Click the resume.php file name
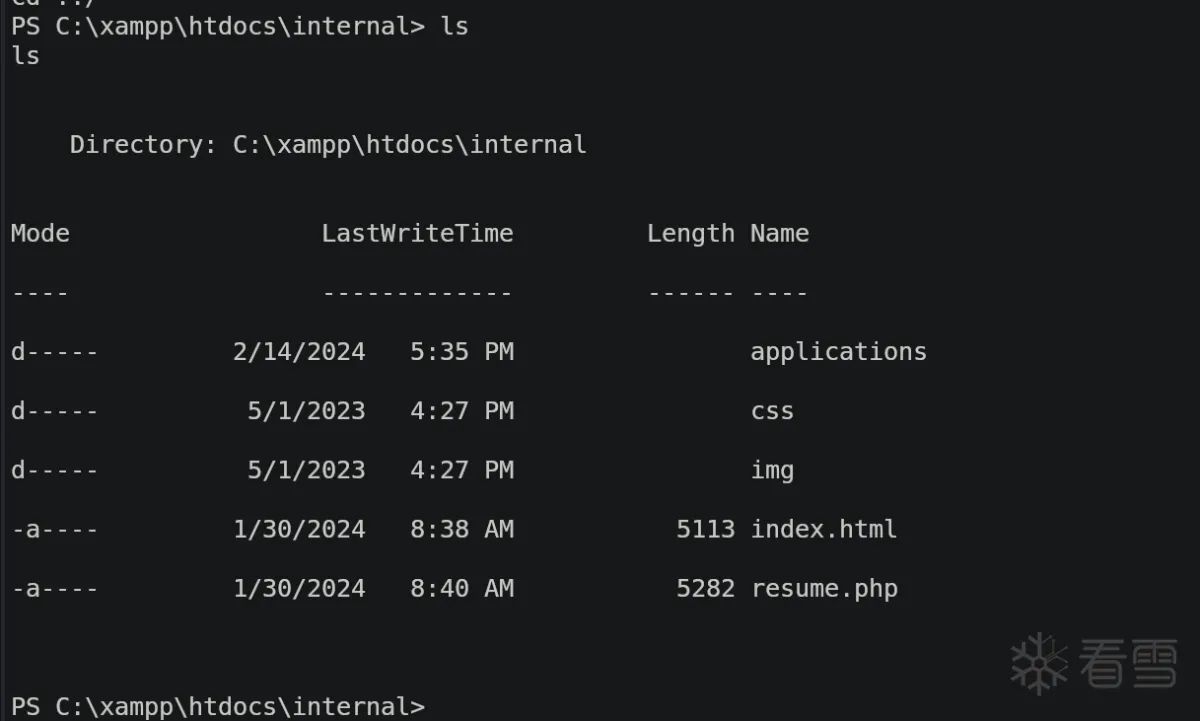The height and width of the screenshot is (721, 1200). (x=824, y=588)
